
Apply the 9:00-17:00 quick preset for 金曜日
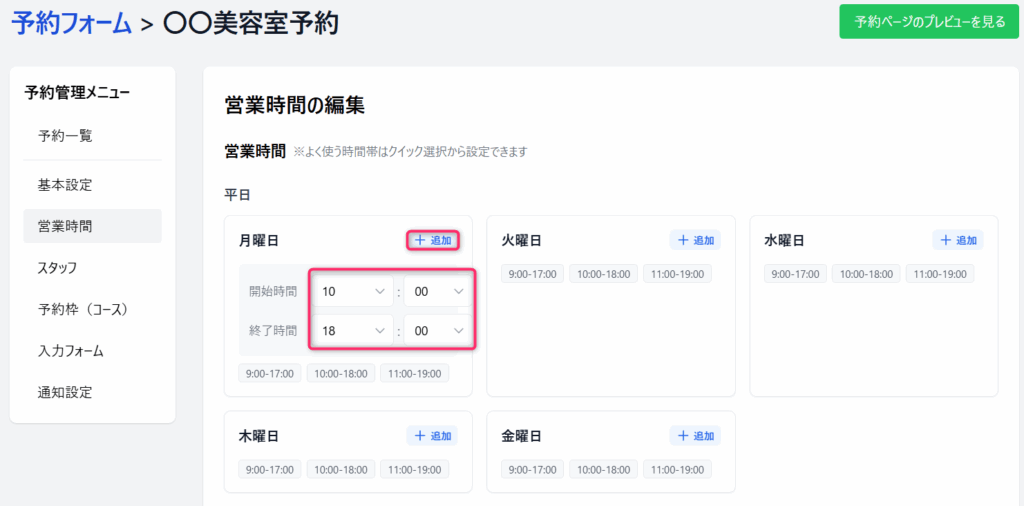point(532,470)
